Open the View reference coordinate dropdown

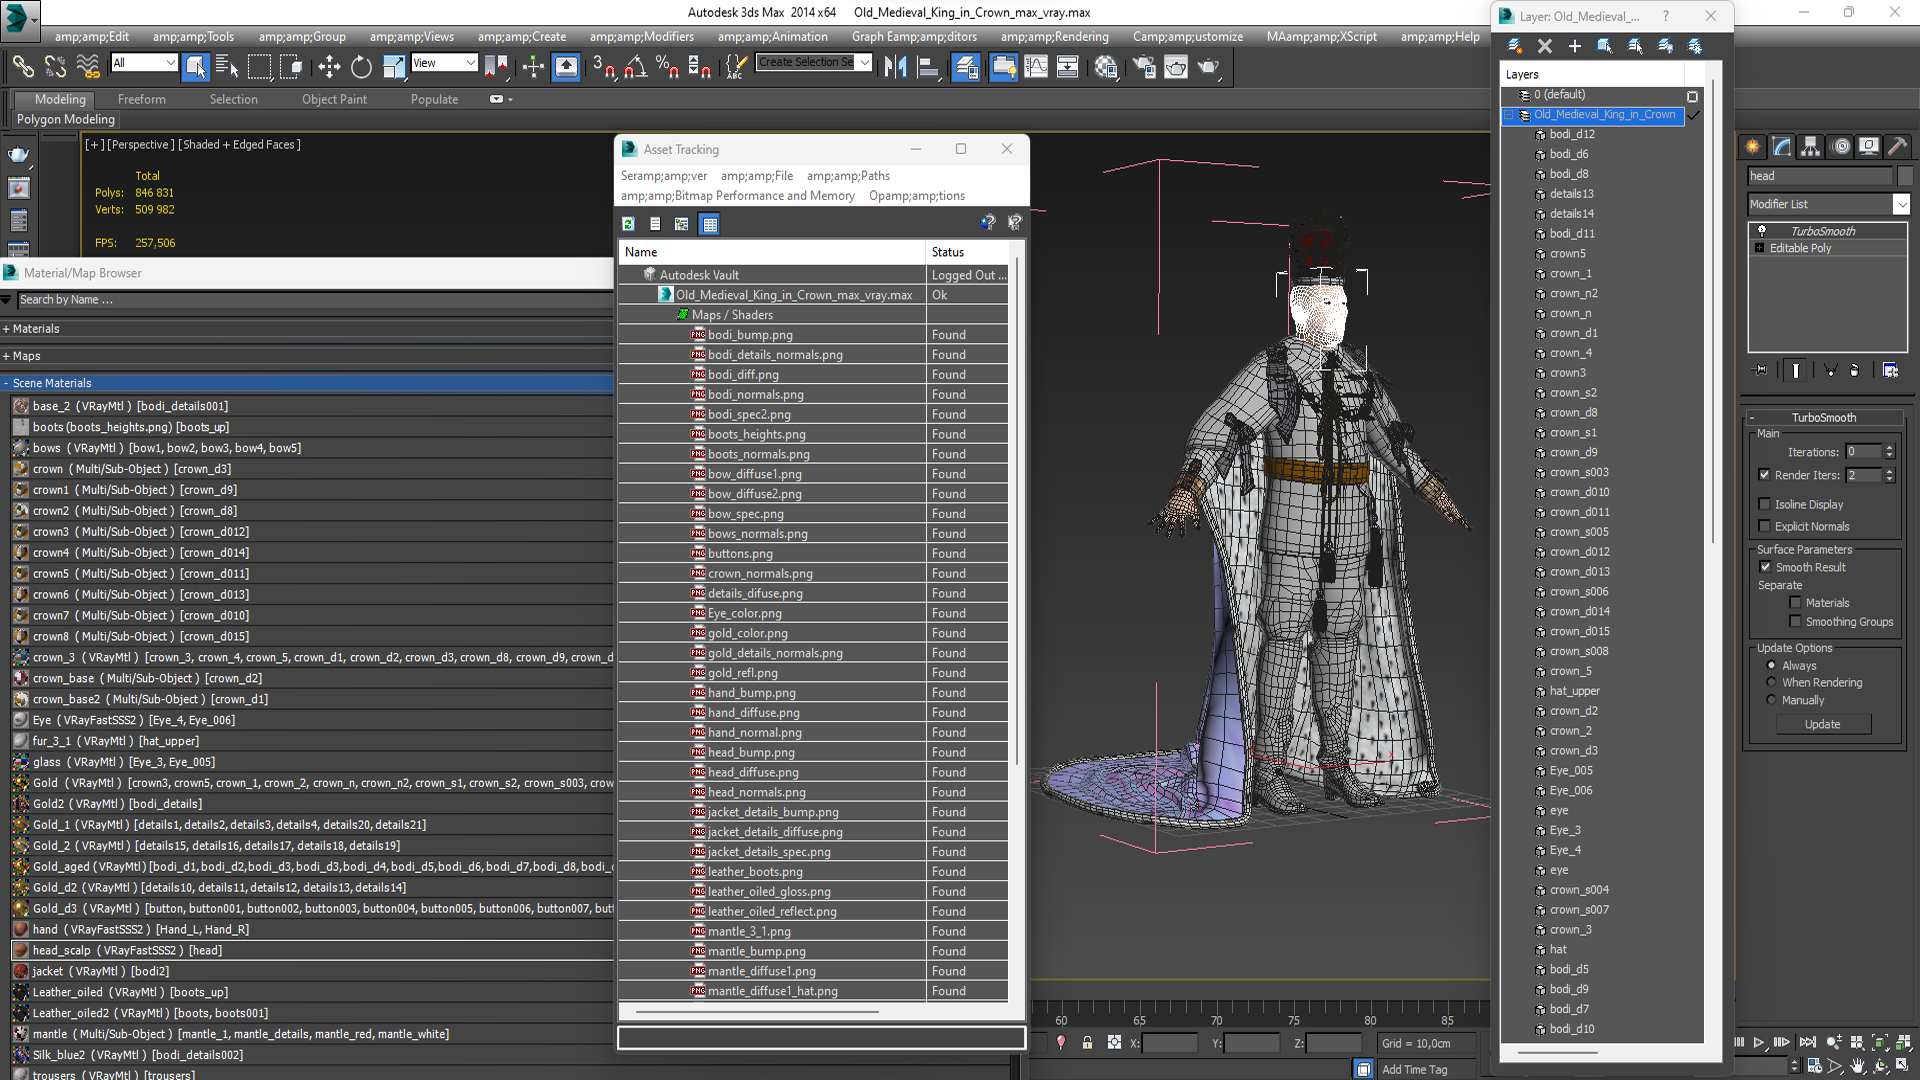470,63
